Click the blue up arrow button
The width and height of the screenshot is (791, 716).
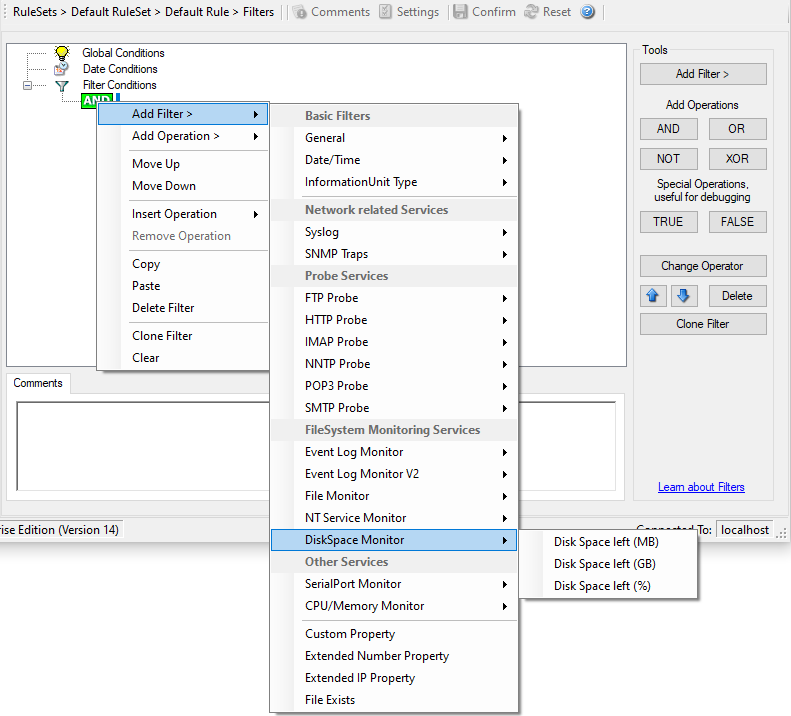(x=653, y=296)
